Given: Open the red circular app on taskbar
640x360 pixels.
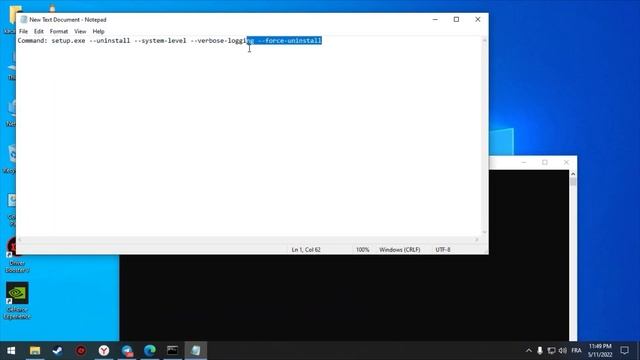Looking at the screenshot, I should [81, 351].
